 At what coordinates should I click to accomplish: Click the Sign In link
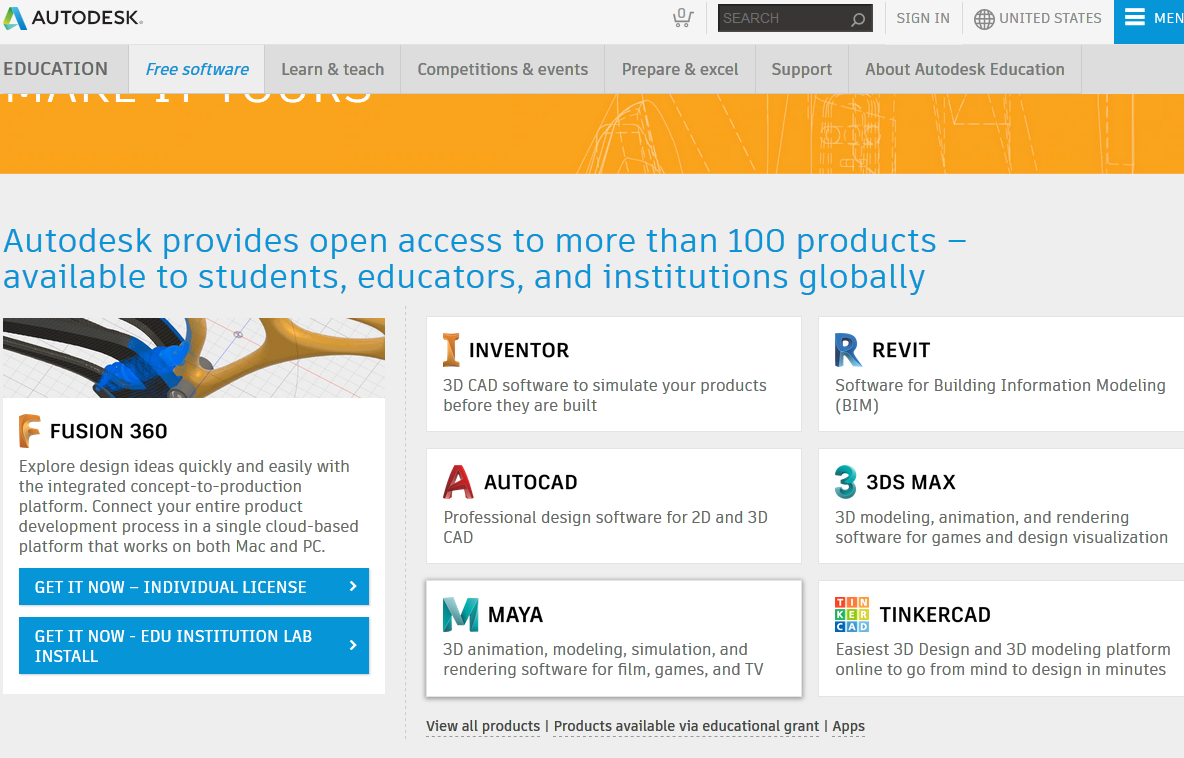click(x=923, y=18)
